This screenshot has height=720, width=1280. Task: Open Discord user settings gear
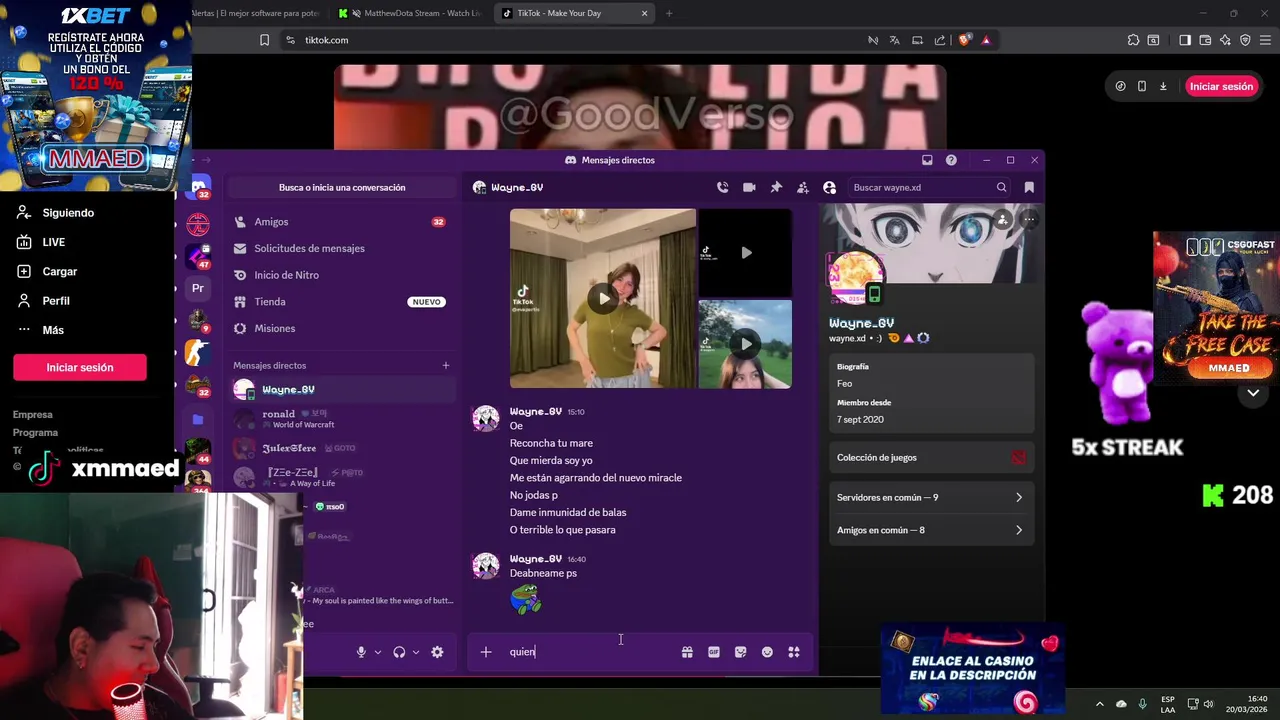click(x=437, y=652)
